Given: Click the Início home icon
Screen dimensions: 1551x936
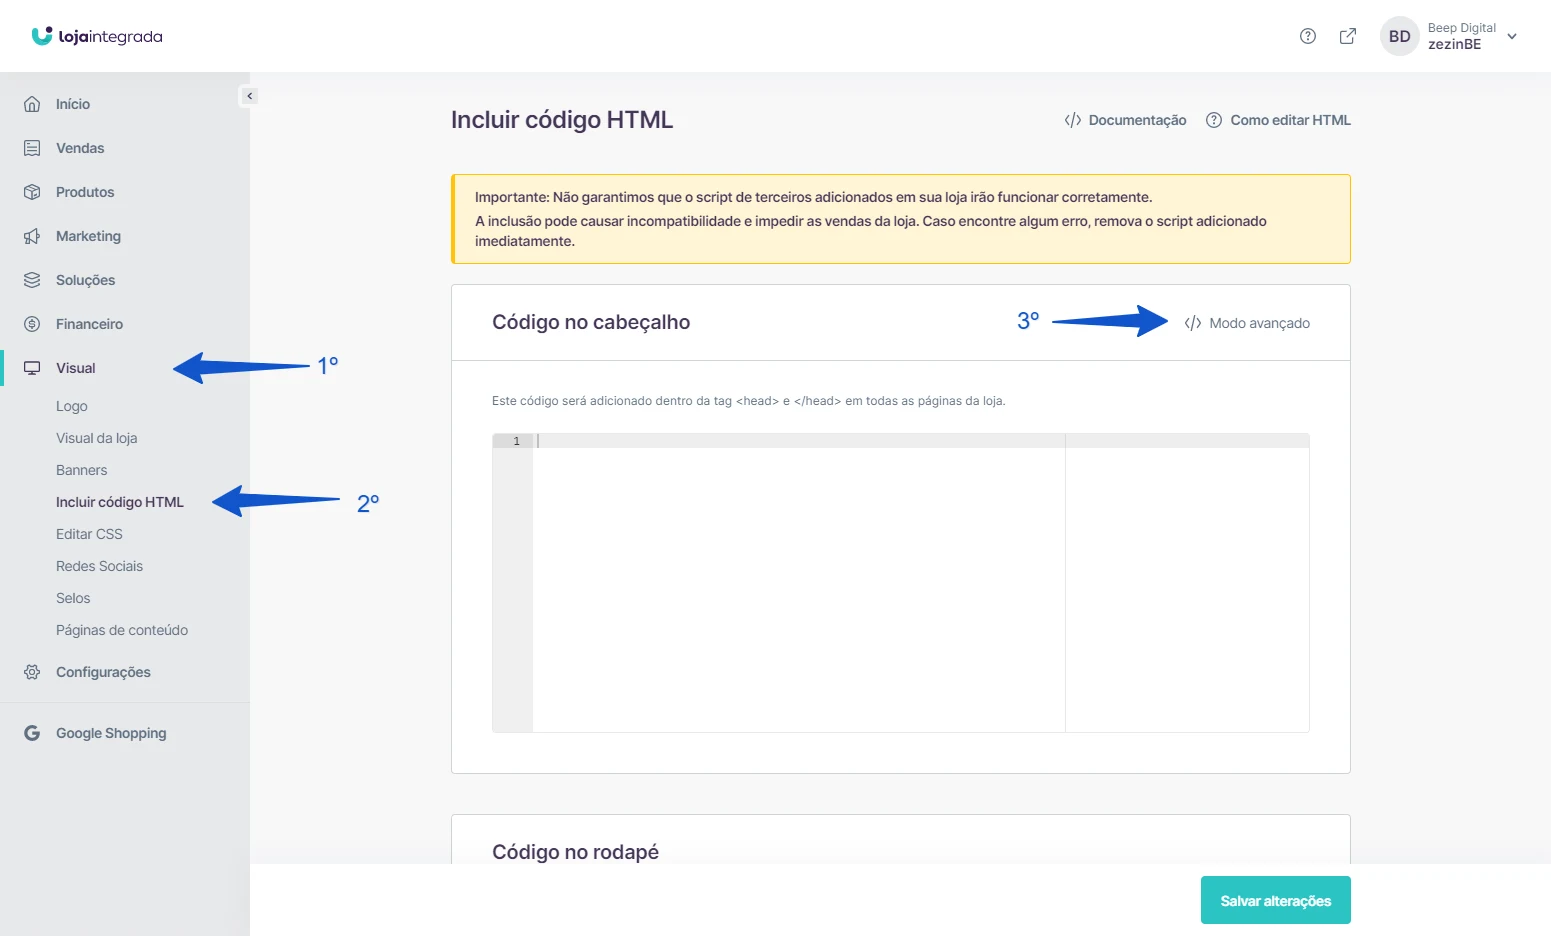Looking at the screenshot, I should pos(32,104).
